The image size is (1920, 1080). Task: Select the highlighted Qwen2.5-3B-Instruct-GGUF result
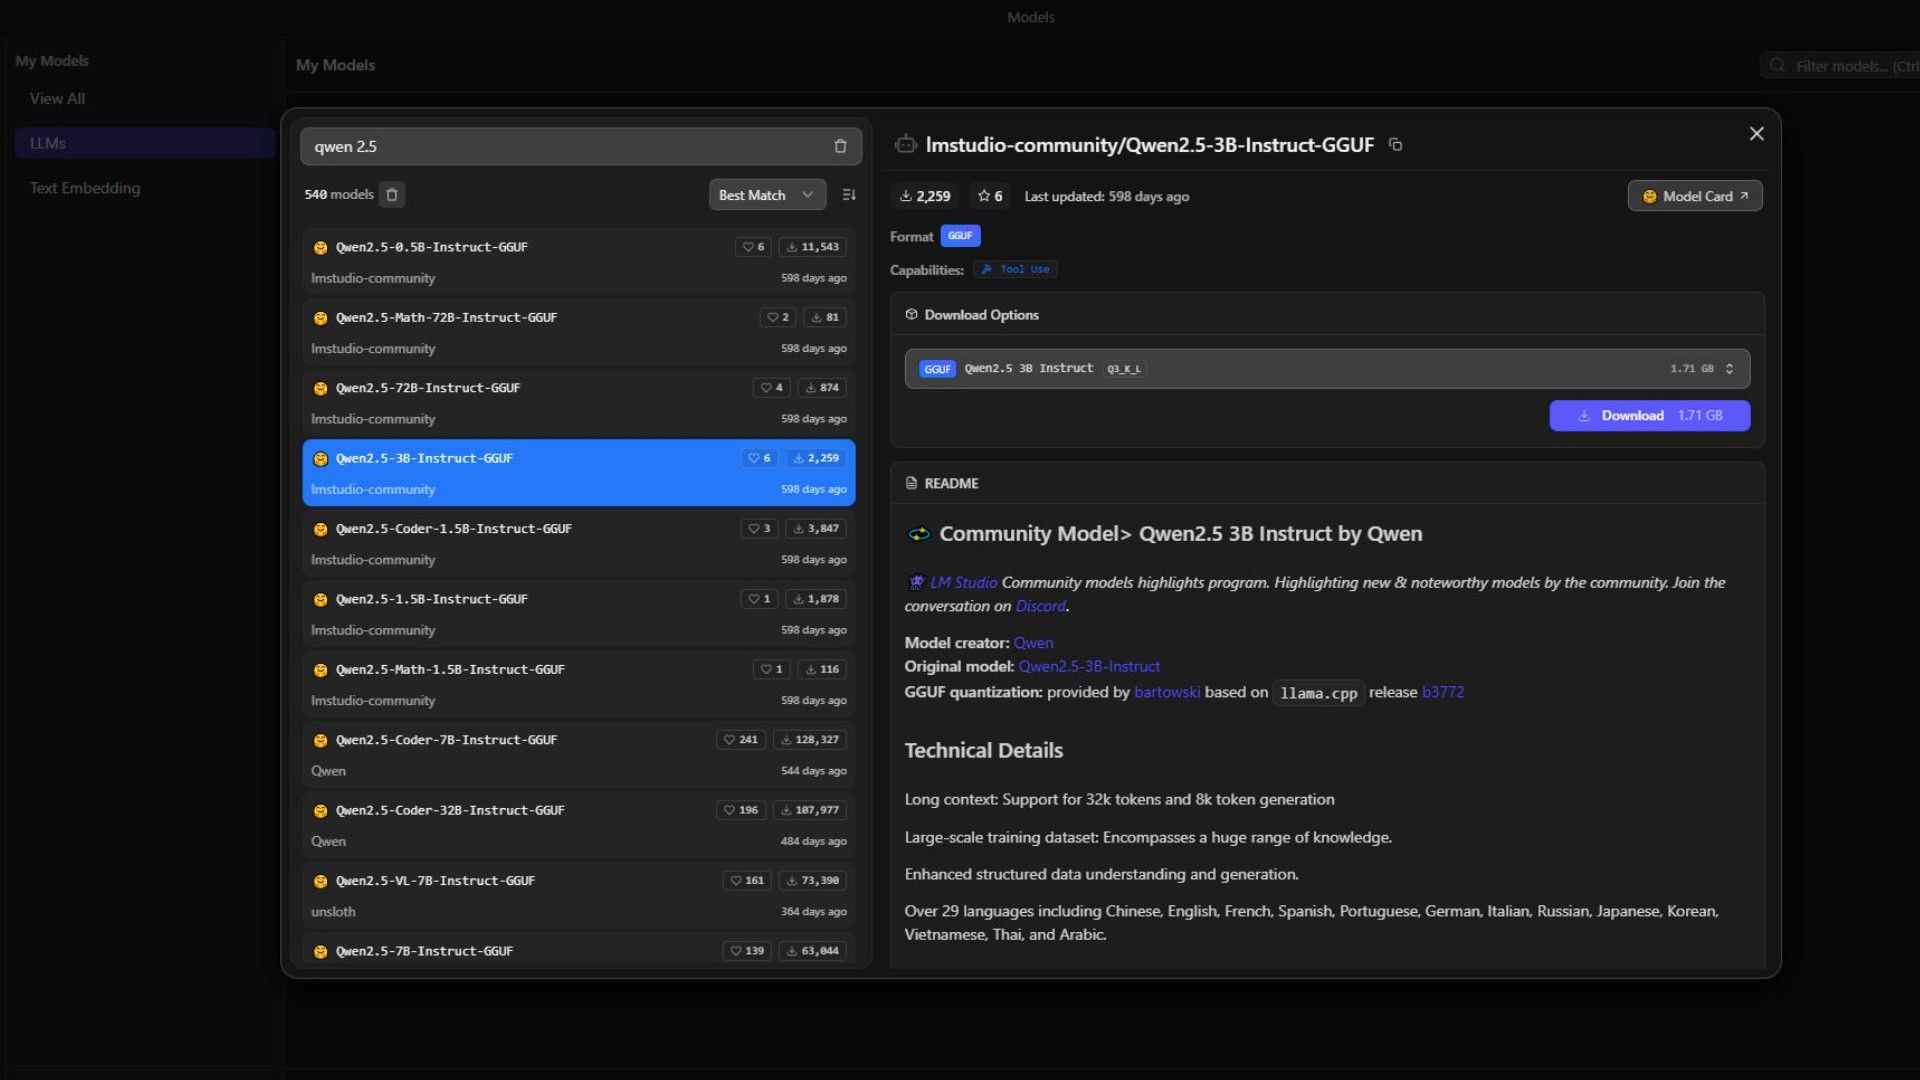point(578,473)
